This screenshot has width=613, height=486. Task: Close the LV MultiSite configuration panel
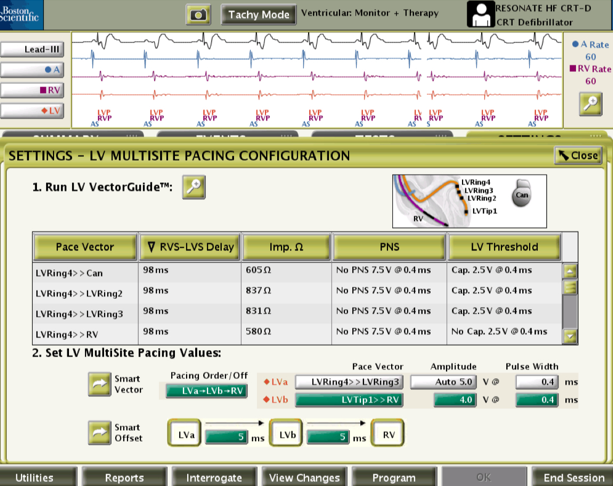(x=579, y=156)
